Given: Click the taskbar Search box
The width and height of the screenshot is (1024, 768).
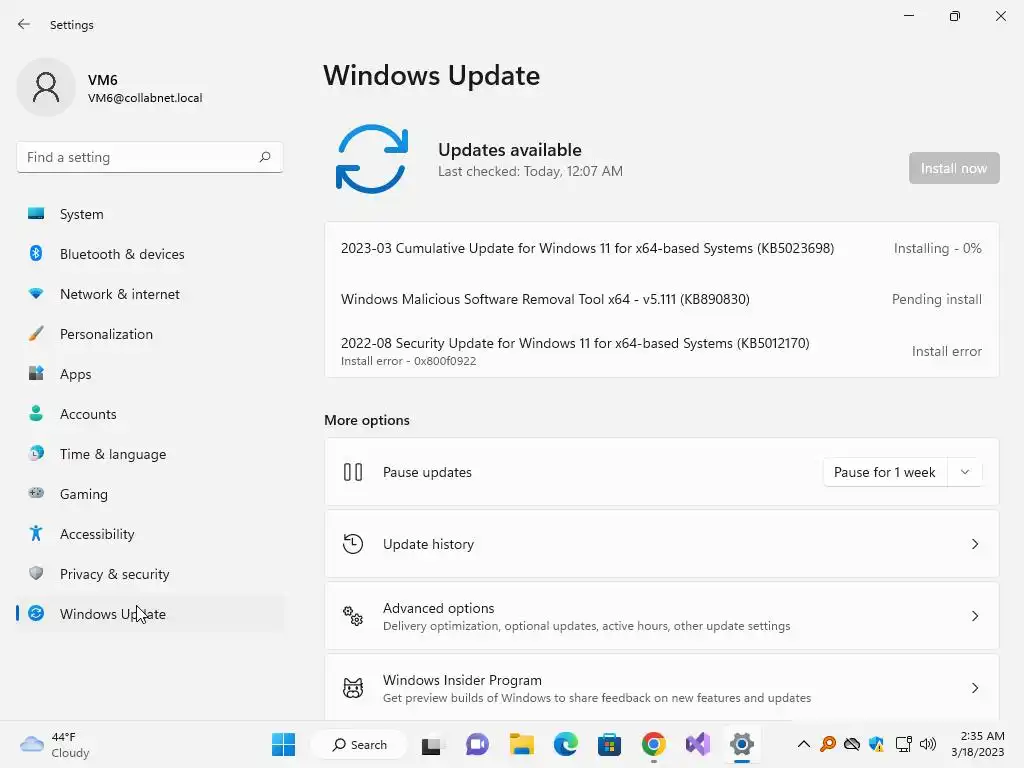Looking at the screenshot, I should click(x=359, y=744).
